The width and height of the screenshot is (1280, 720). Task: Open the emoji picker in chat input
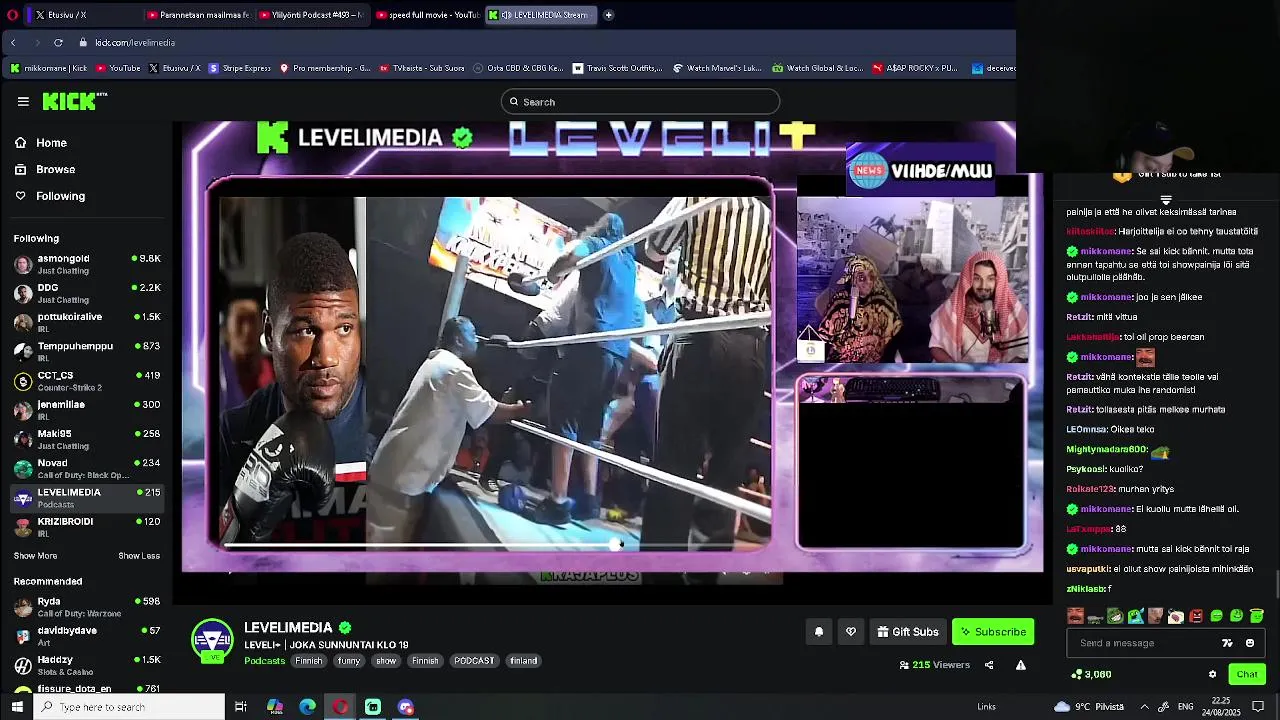coord(1250,643)
